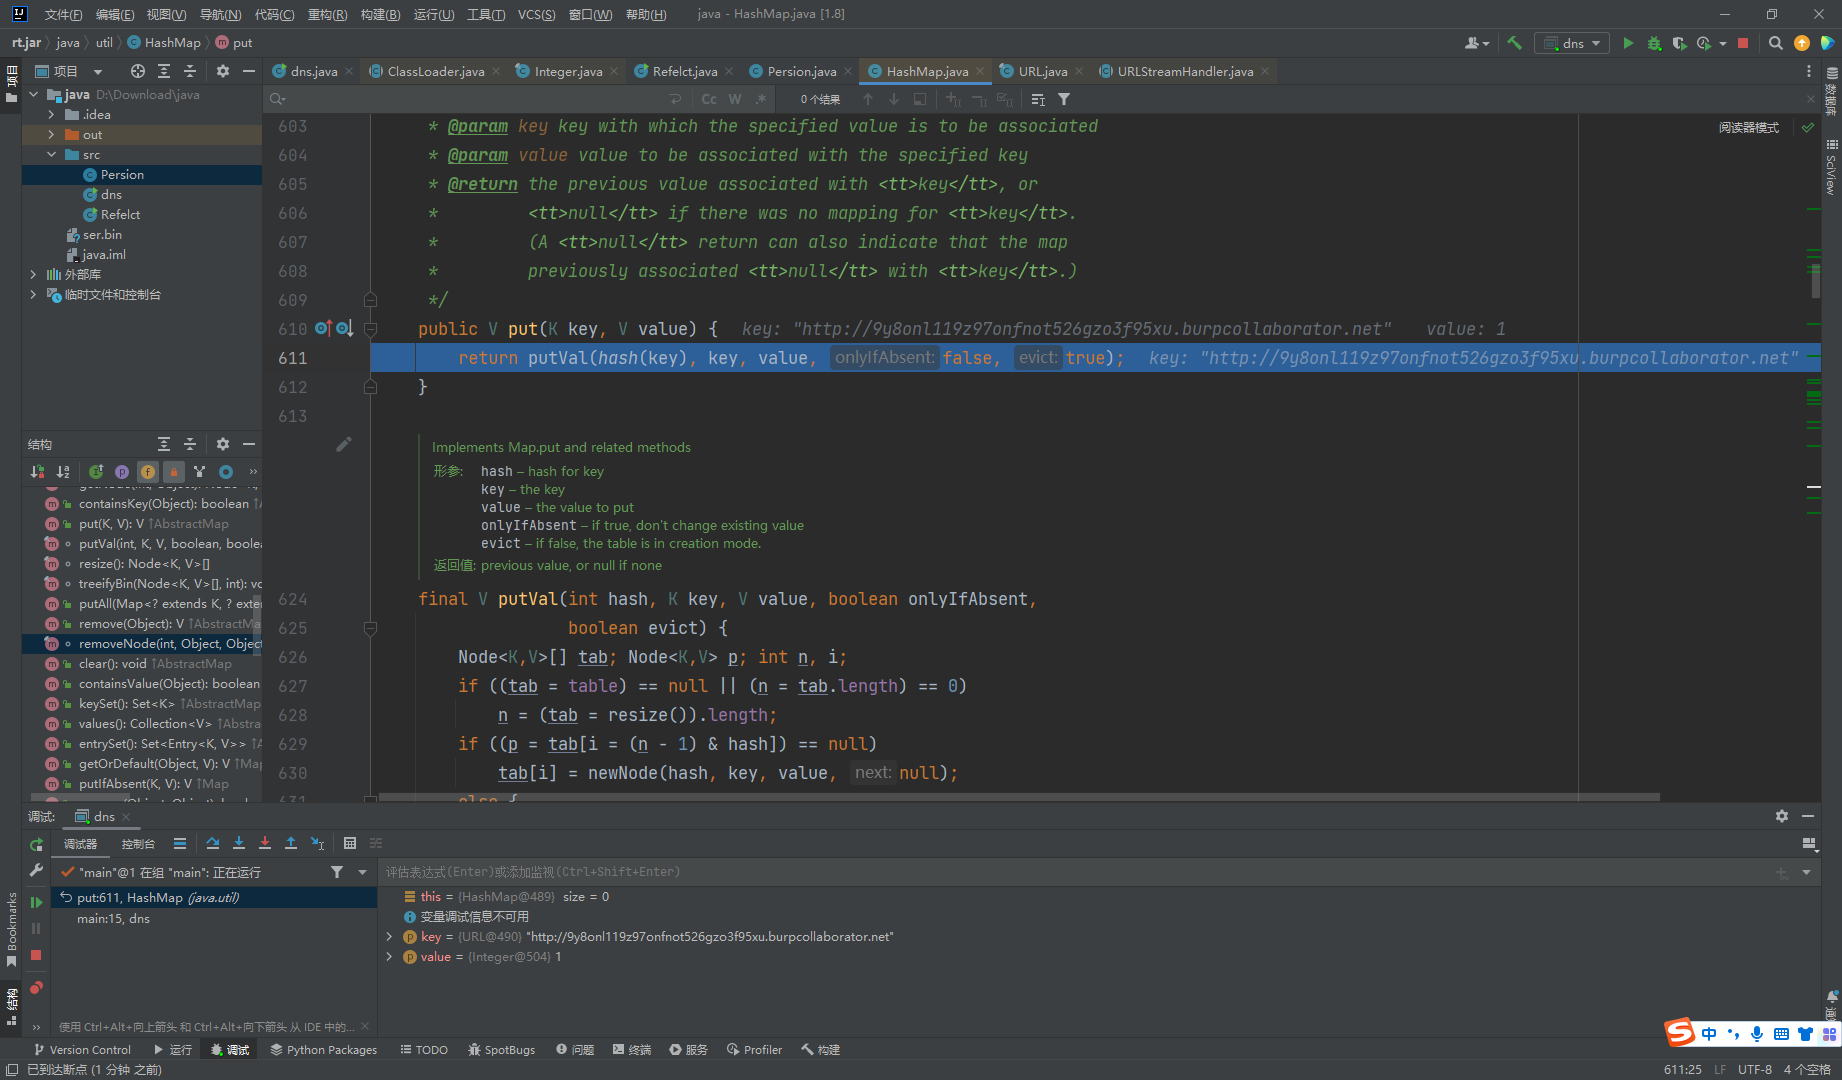This screenshot has height=1080, width=1842.
Task: Click the Build project hammer icon
Action: (1514, 43)
